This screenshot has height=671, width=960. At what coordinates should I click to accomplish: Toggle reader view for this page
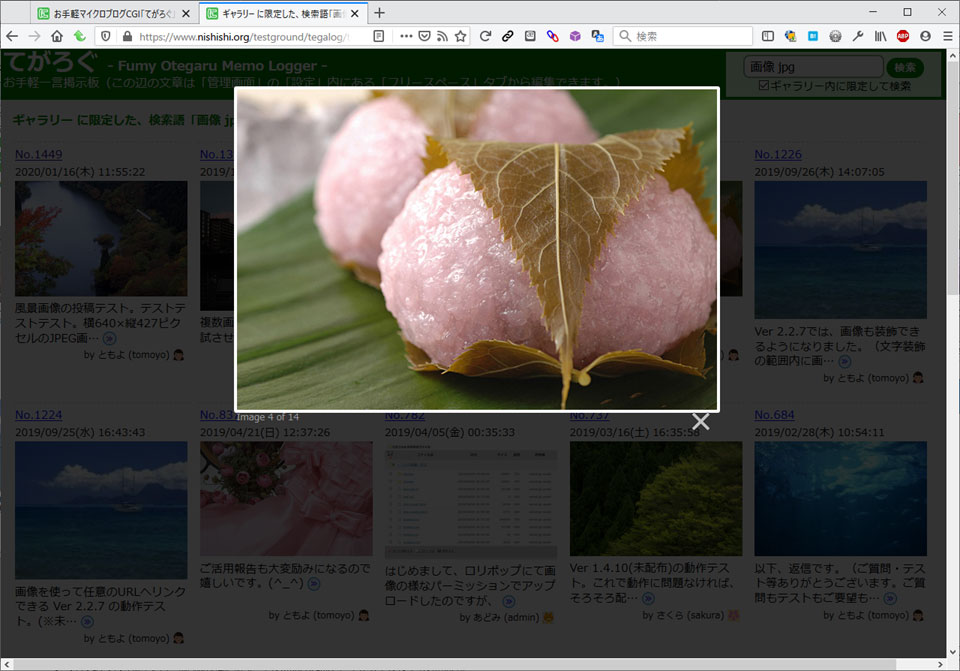coord(379,36)
